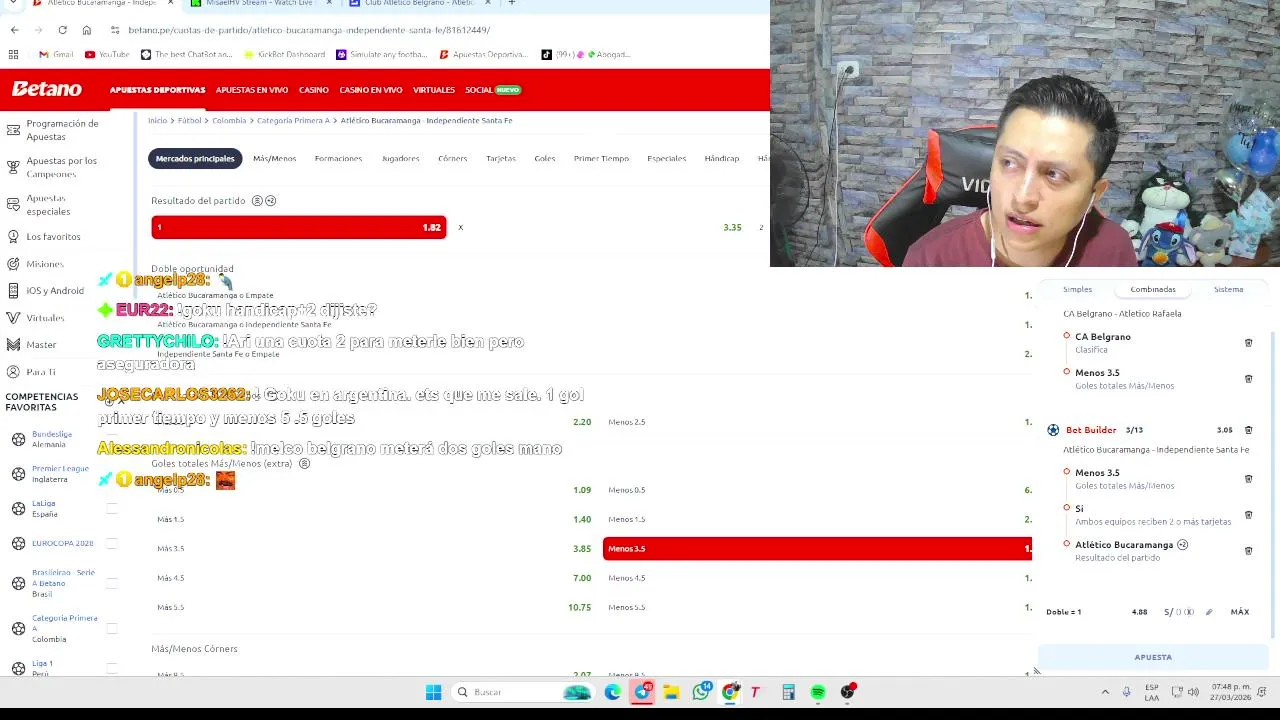
Task: Toggle the Brasileirao Serie A Betano checkbox
Action: coord(112,583)
